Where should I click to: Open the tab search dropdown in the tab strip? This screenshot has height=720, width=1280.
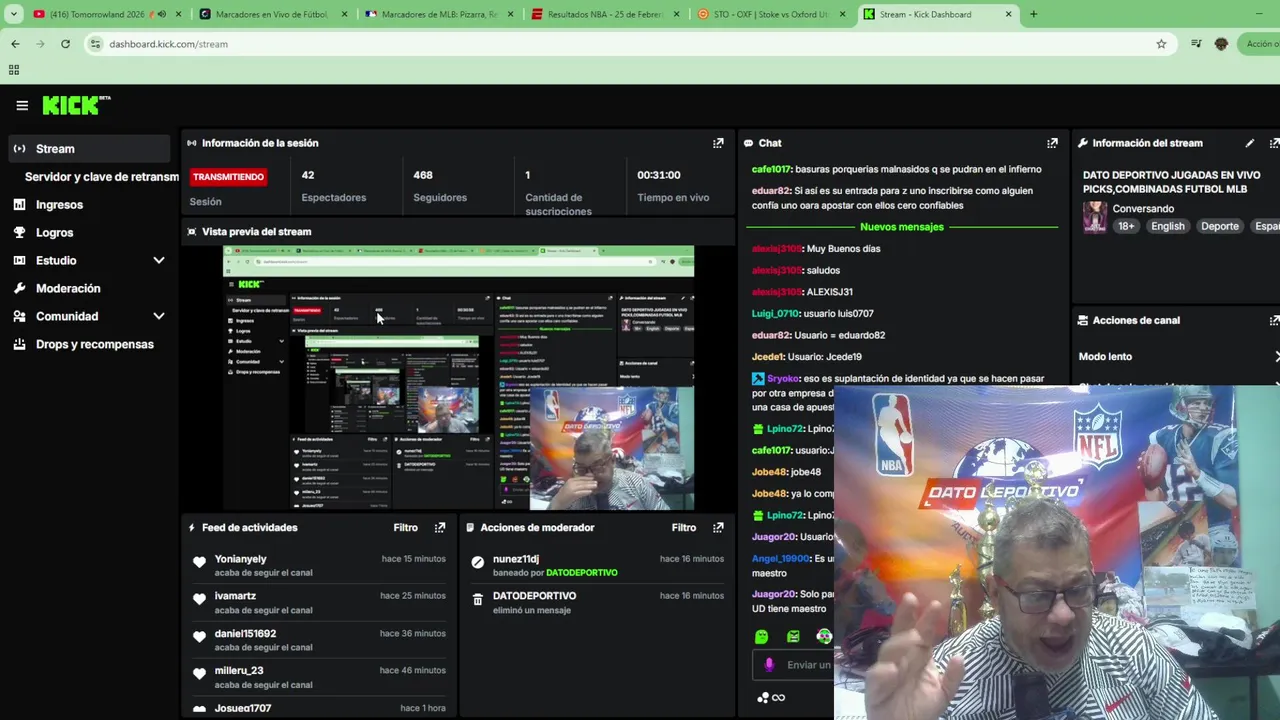point(14,14)
